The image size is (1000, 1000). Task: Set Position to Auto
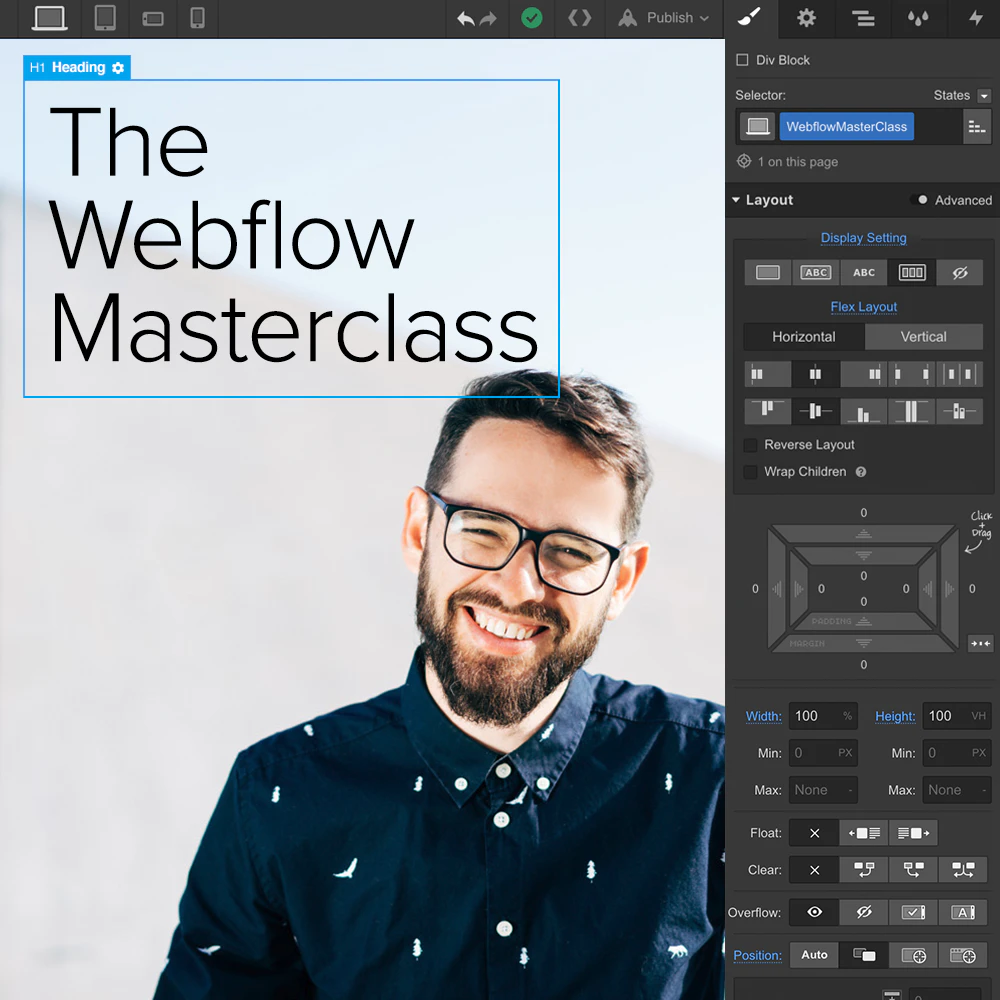pos(814,955)
